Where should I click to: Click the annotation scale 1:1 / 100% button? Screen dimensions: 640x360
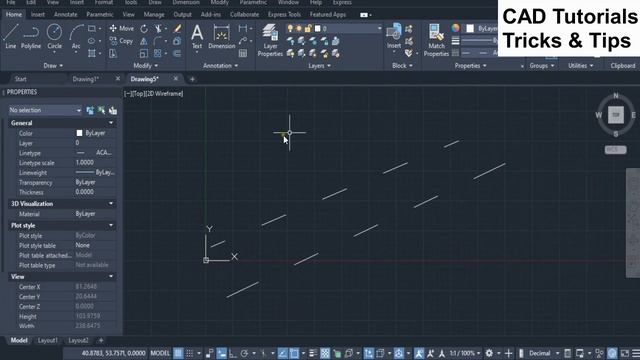click(x=465, y=353)
